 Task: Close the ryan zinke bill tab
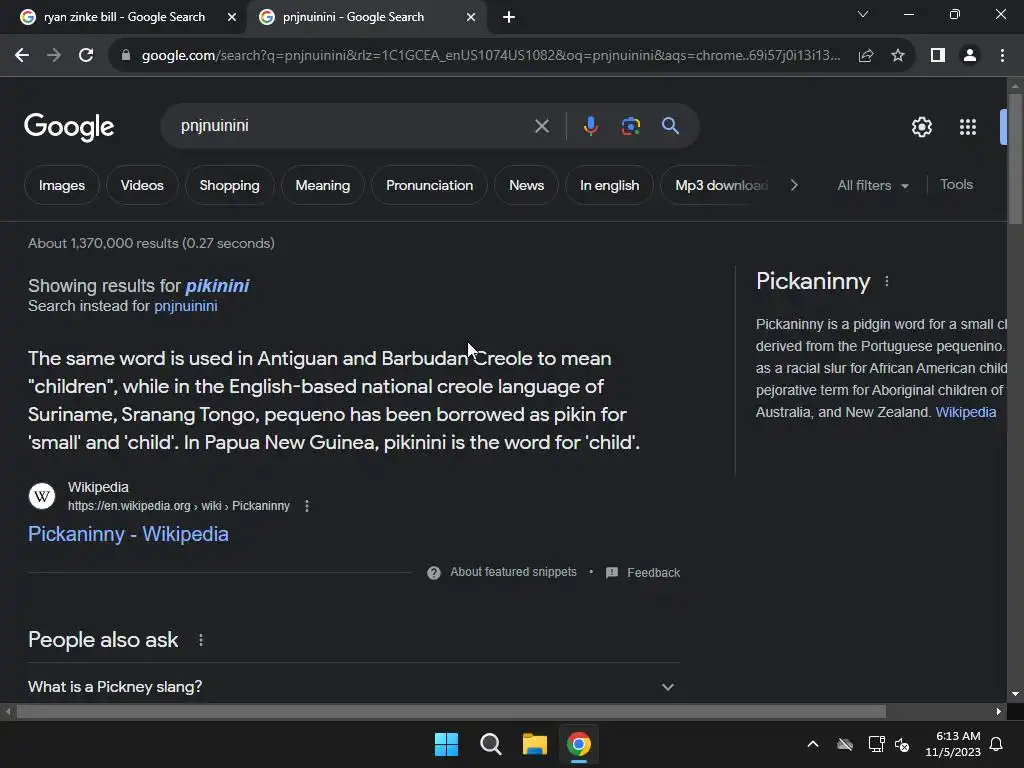[232, 18]
